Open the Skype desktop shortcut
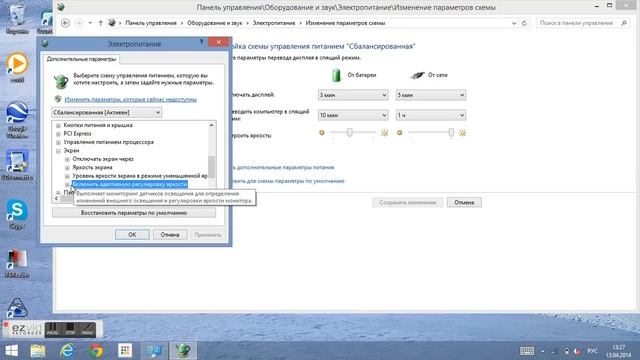Image resolution: width=640 pixels, height=360 pixels. pos(17,214)
